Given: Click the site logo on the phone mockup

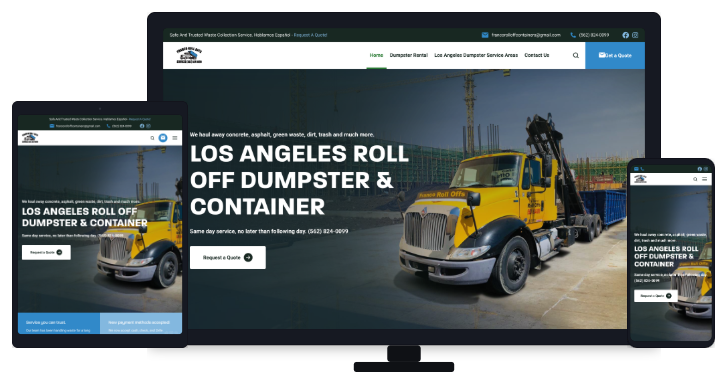Looking at the screenshot, I should [x=640, y=179].
